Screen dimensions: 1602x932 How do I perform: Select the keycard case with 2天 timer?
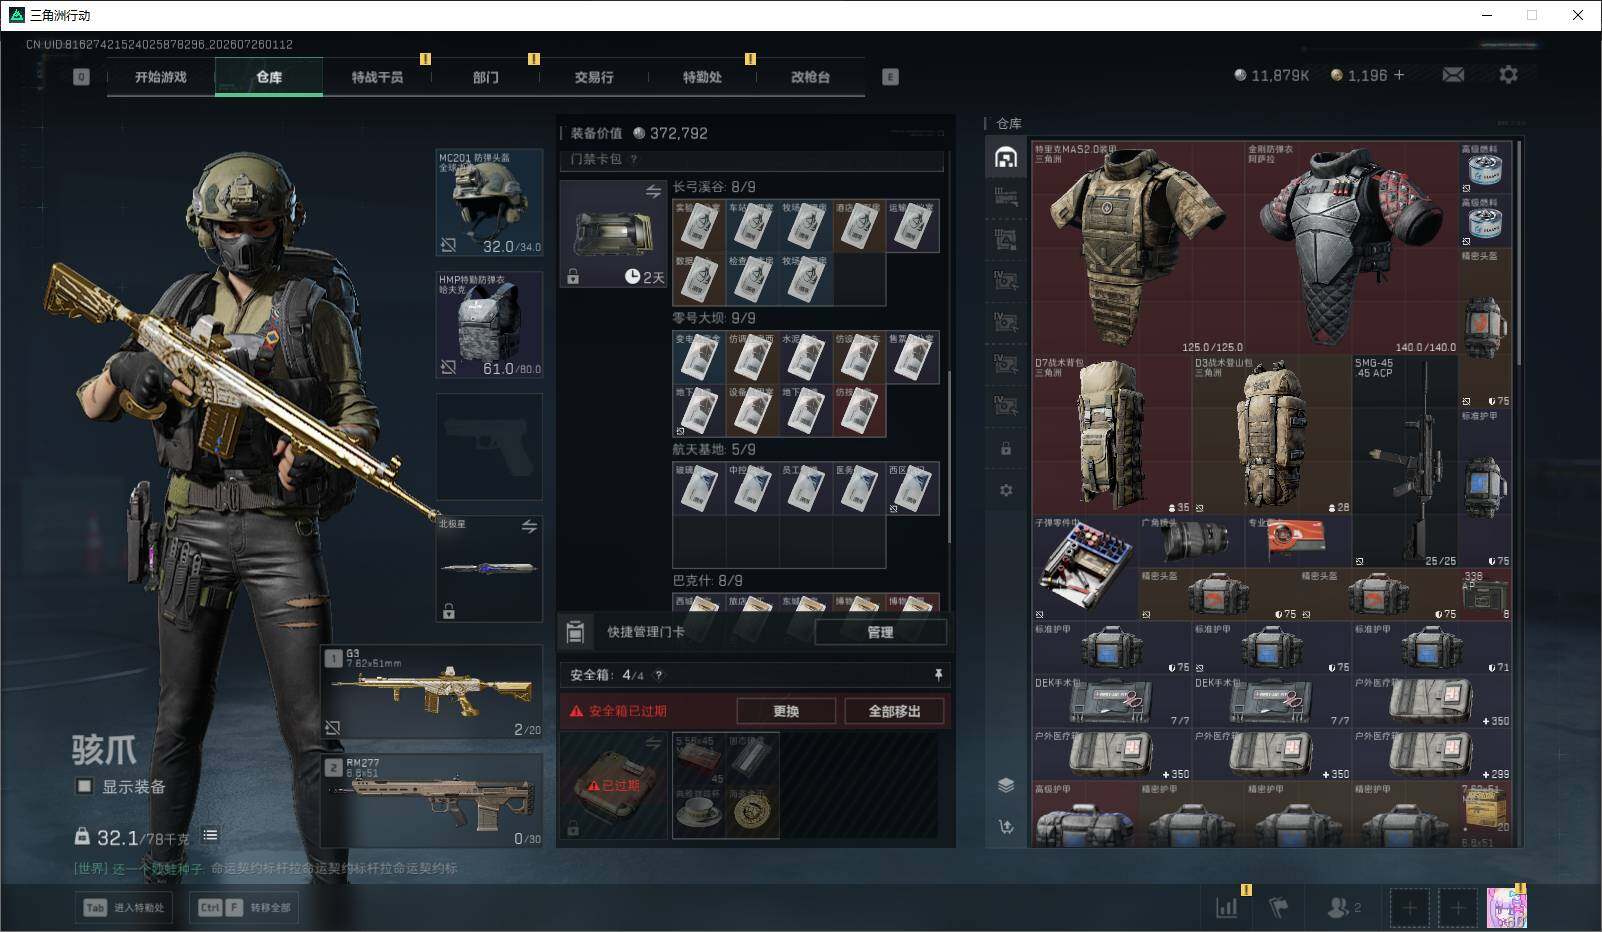[613, 234]
